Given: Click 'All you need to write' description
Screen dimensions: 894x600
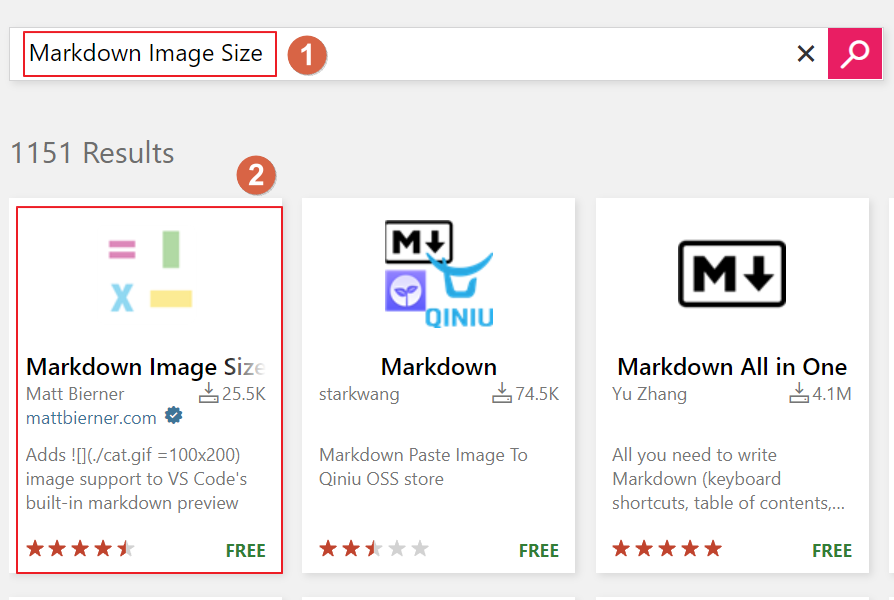Looking at the screenshot, I should (x=728, y=479).
